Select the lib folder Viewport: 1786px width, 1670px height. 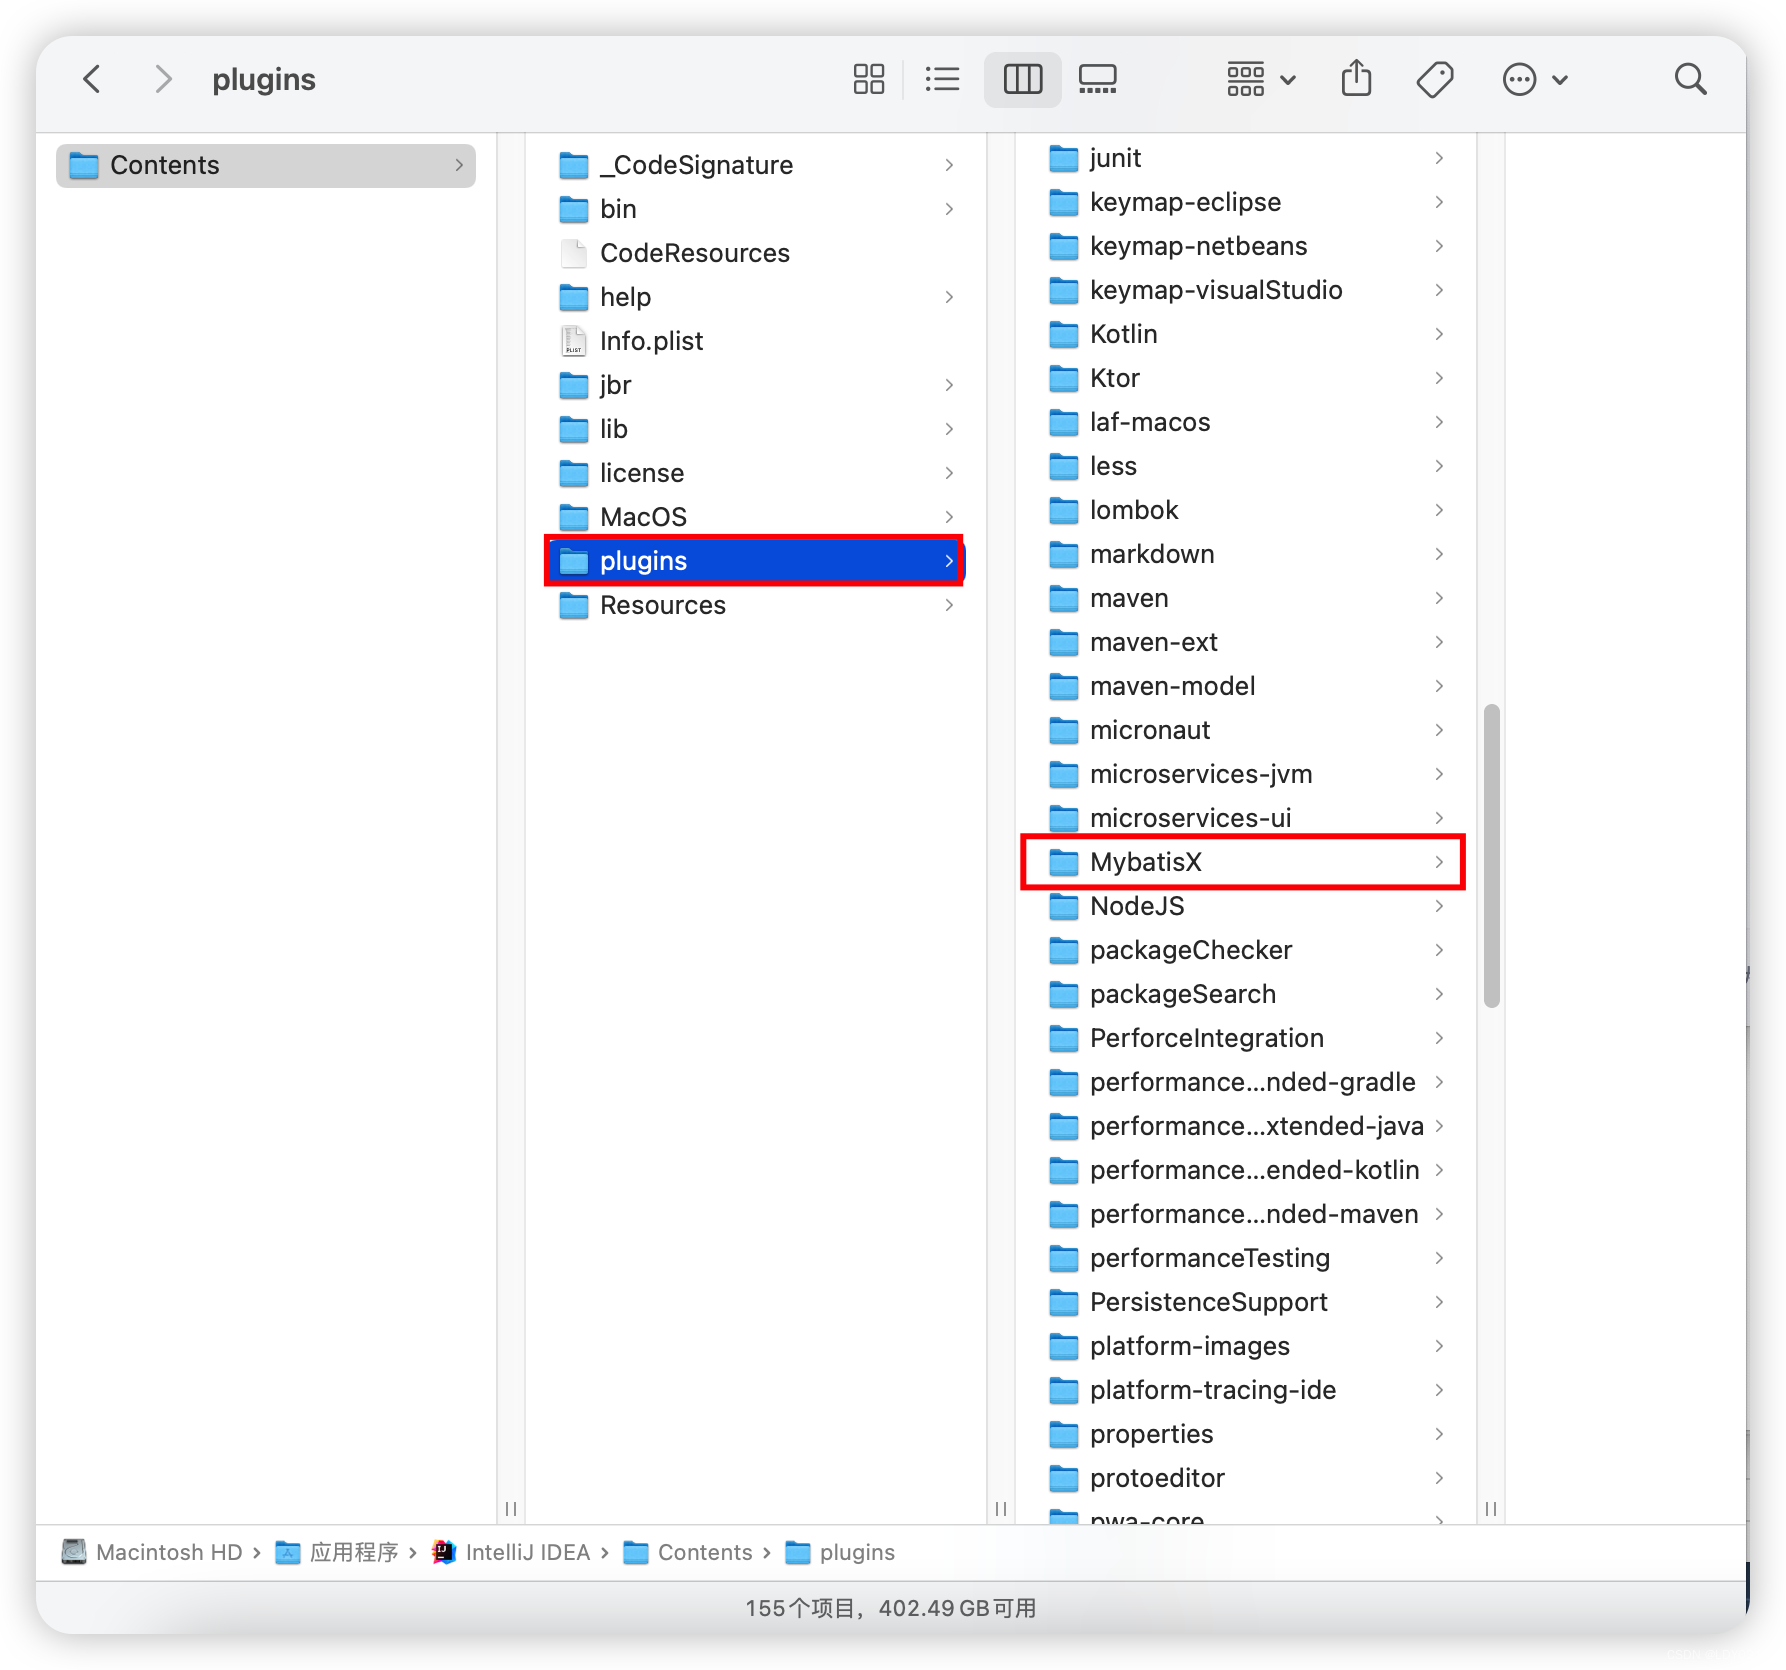click(x=756, y=429)
